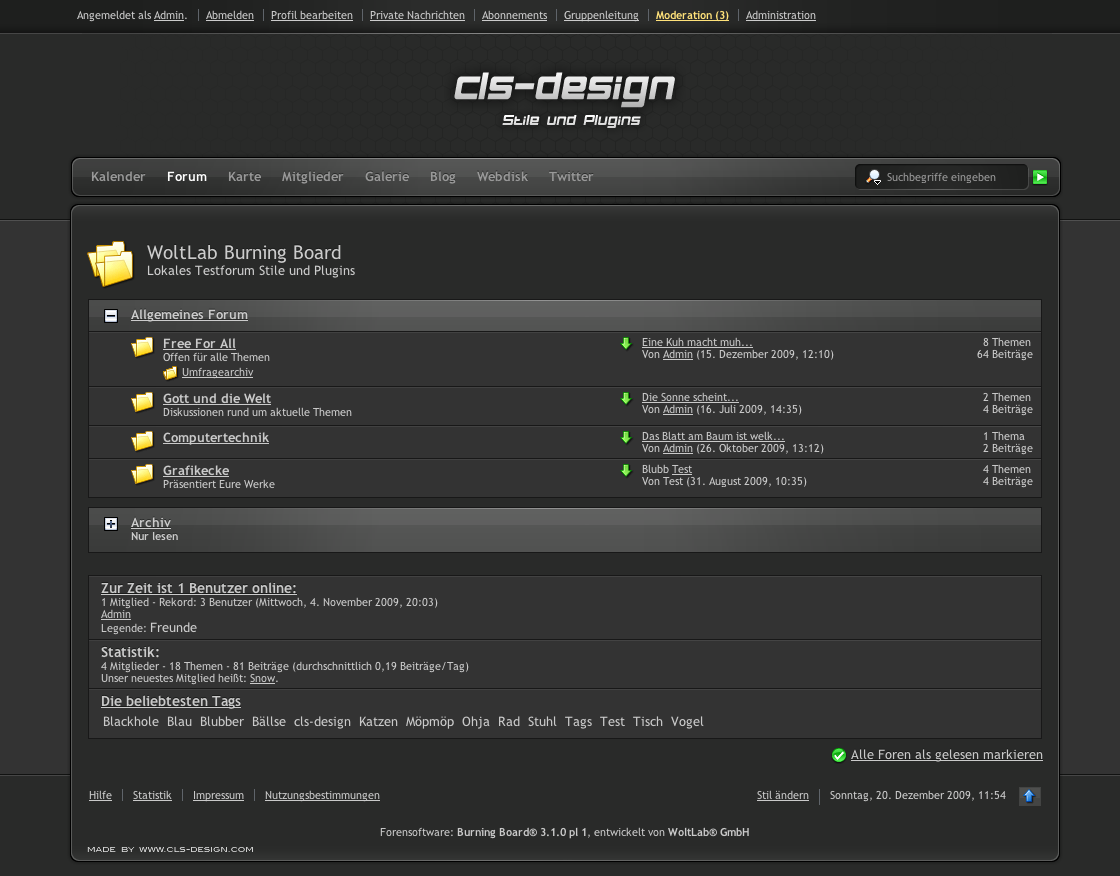Click the green checkmark mark-as-read icon

(x=839, y=755)
